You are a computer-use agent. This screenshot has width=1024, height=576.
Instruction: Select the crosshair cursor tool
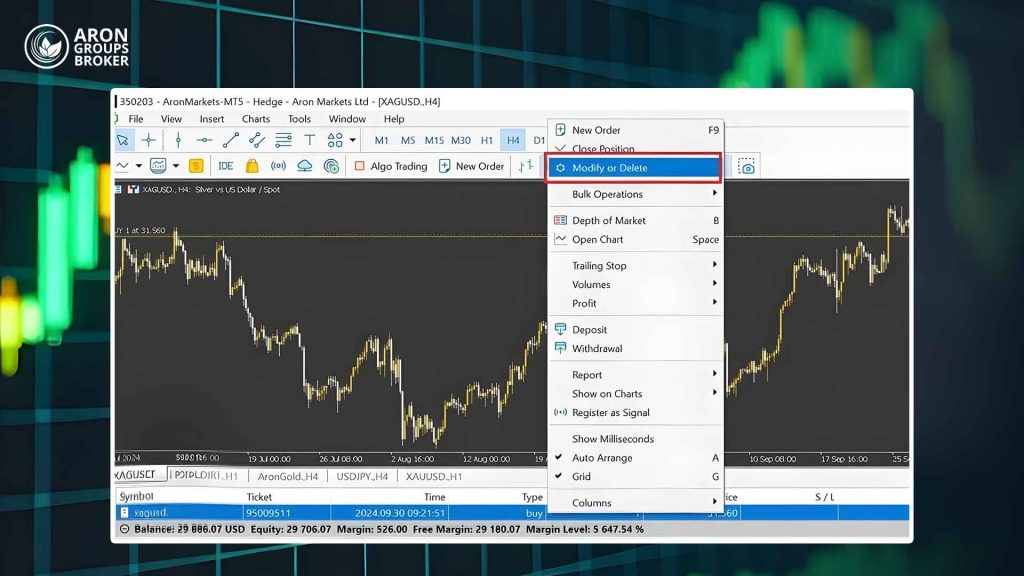pyautogui.click(x=149, y=140)
